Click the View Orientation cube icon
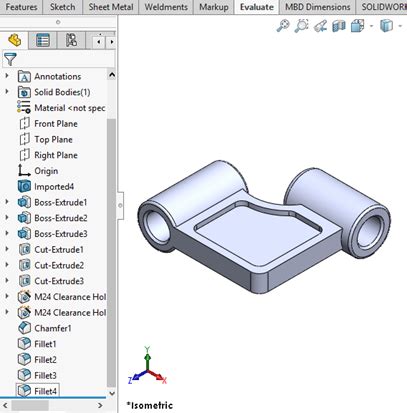 pyautogui.click(x=357, y=26)
